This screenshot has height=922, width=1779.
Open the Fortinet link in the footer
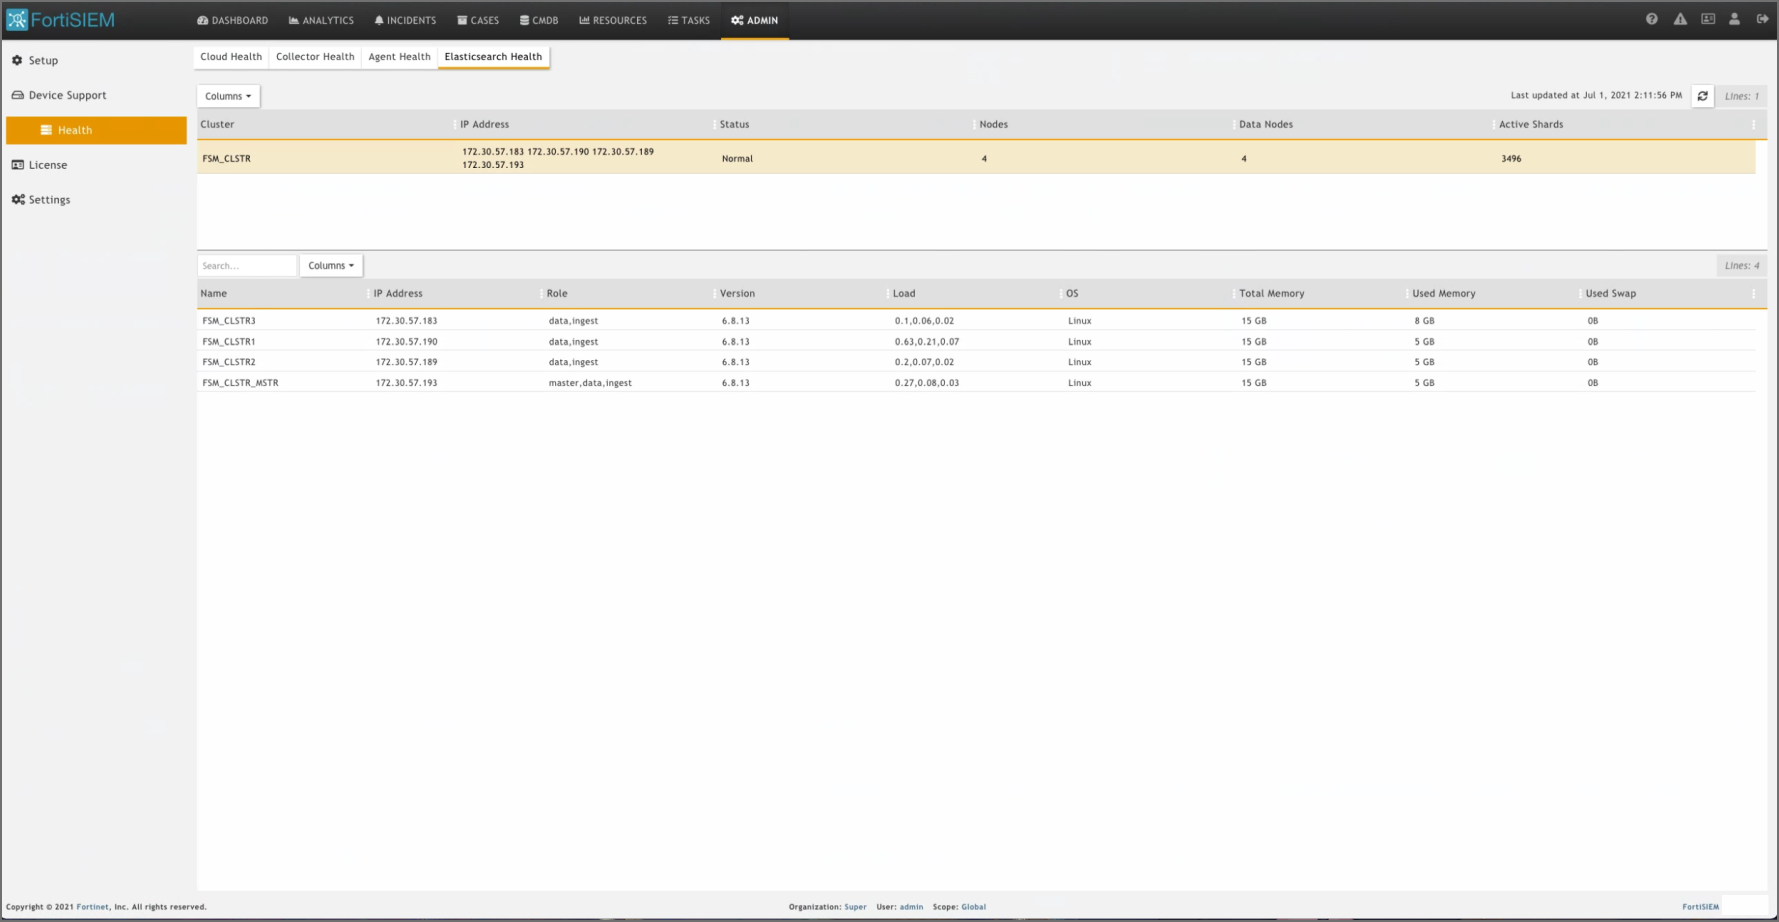click(x=93, y=907)
